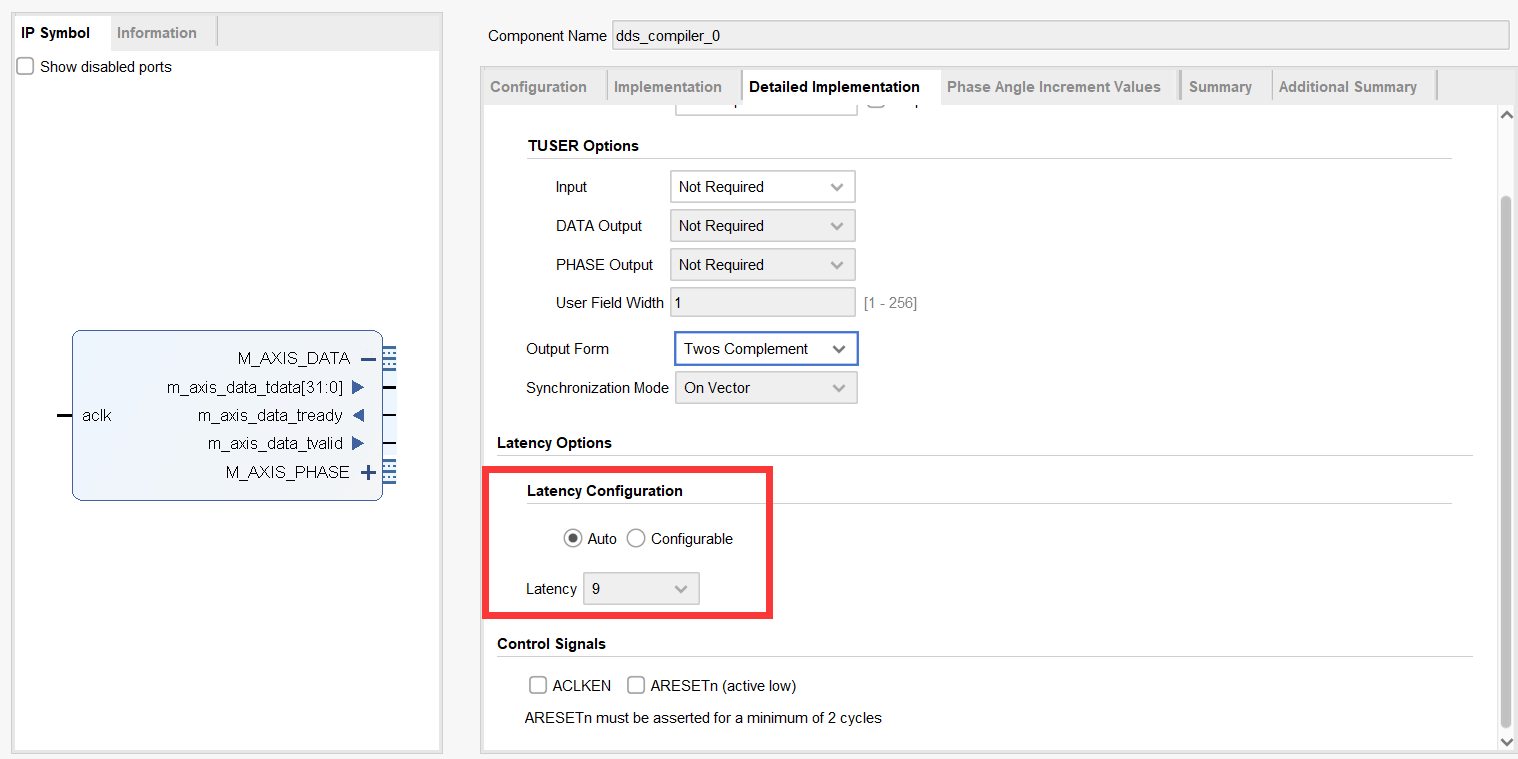
Task: Click the m_axis_data_tvalid output arrow
Action: click(358, 443)
